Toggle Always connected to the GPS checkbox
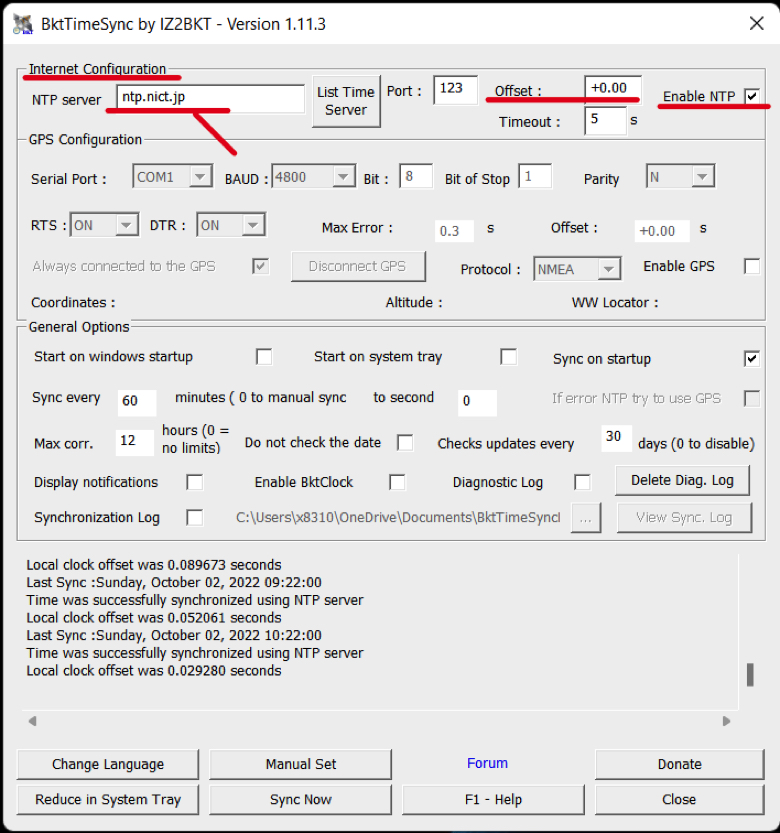The width and height of the screenshot is (780, 833). [260, 266]
